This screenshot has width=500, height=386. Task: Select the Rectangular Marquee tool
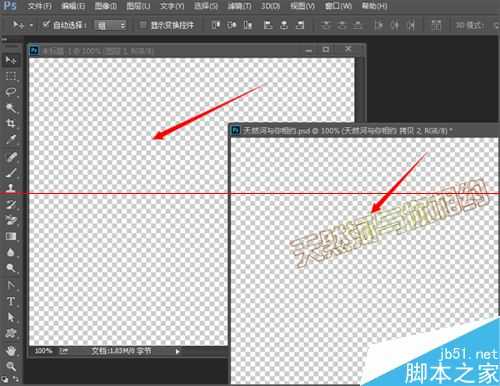tap(11, 76)
